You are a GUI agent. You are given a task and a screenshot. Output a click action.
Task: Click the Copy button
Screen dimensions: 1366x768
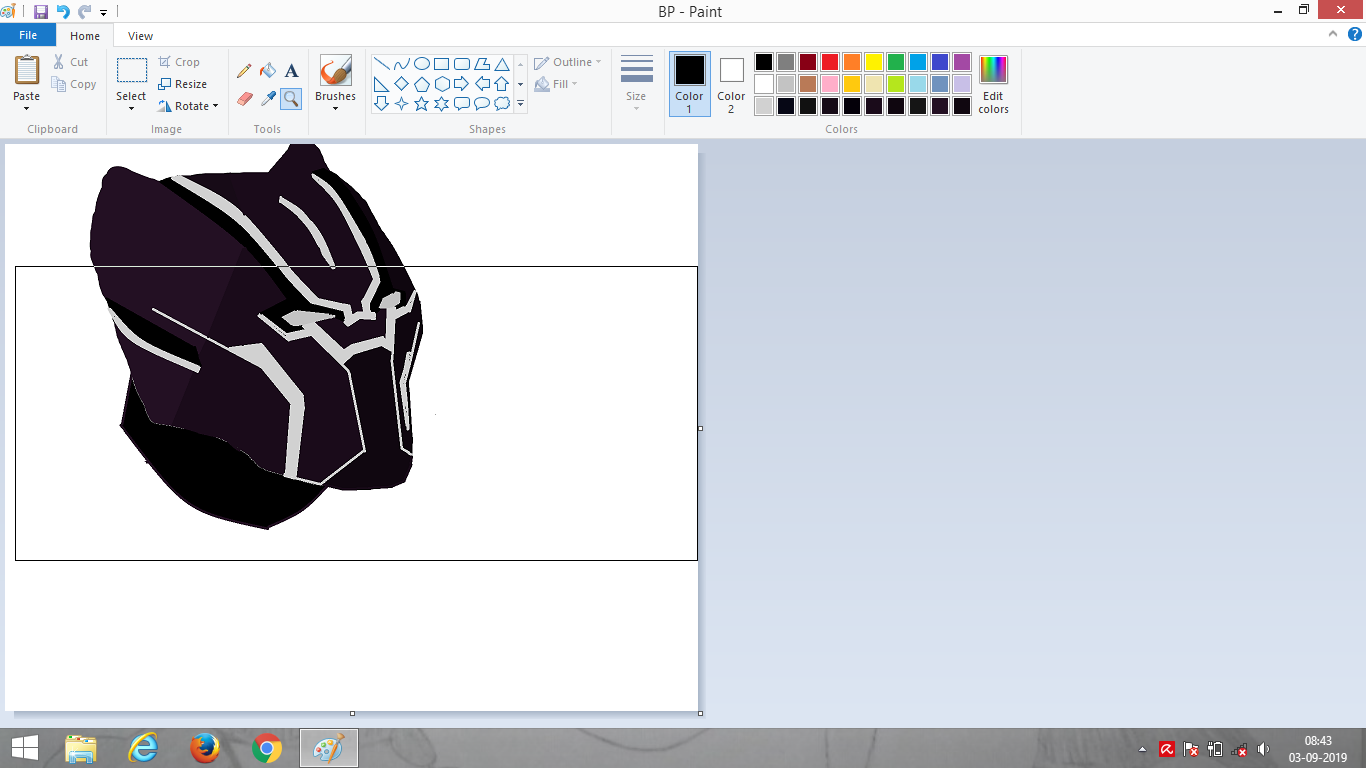click(74, 84)
